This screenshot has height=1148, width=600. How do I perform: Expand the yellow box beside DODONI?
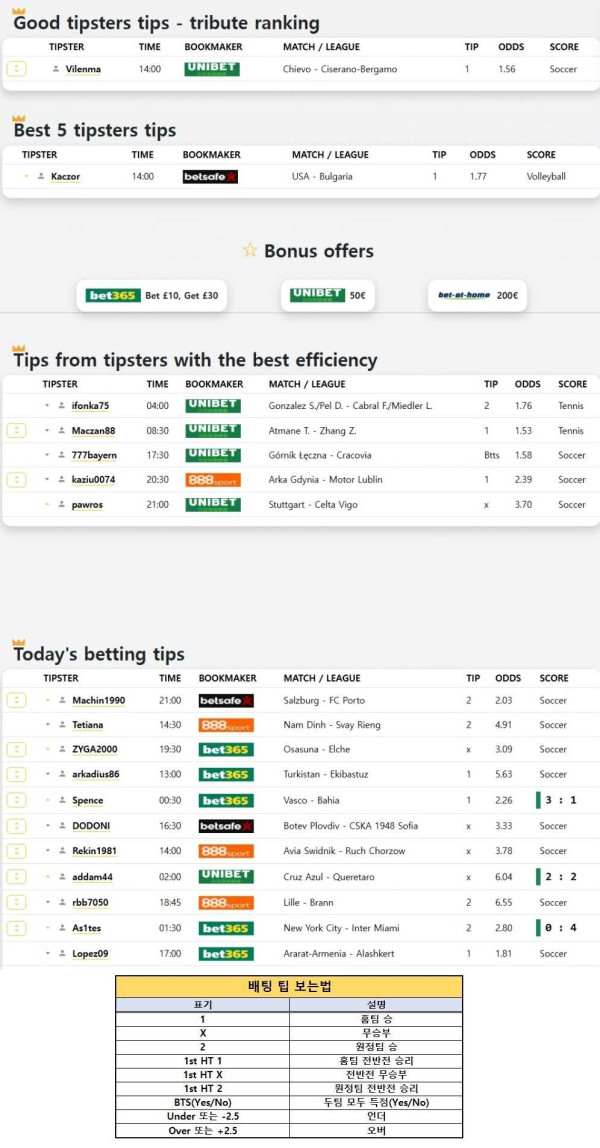coord(16,826)
